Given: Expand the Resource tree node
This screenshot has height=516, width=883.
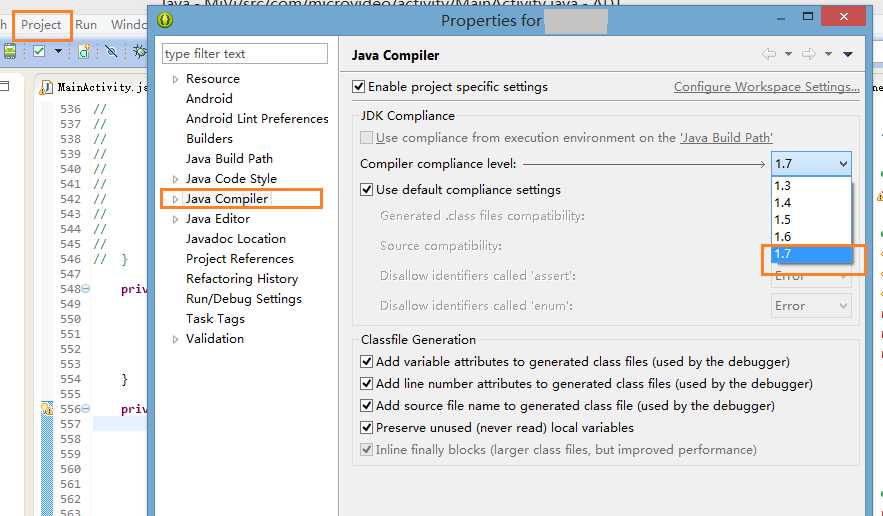Looking at the screenshot, I should (x=175, y=79).
